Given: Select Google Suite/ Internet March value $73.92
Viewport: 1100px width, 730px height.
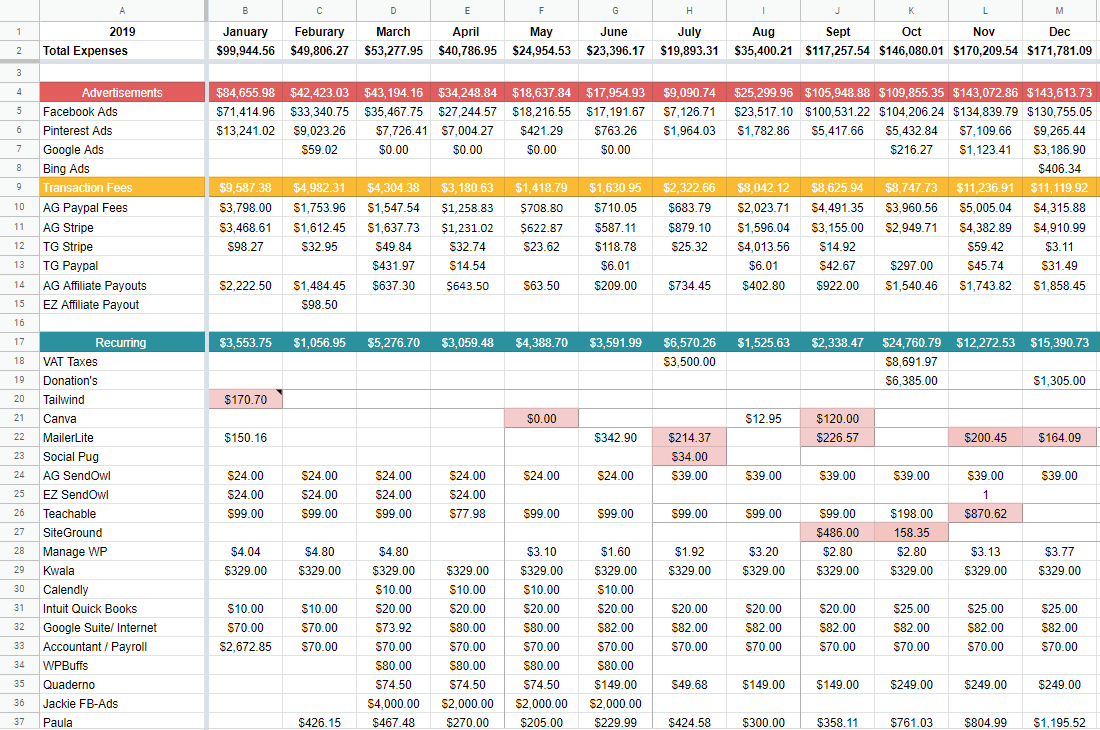Looking at the screenshot, I should click(x=393, y=627).
